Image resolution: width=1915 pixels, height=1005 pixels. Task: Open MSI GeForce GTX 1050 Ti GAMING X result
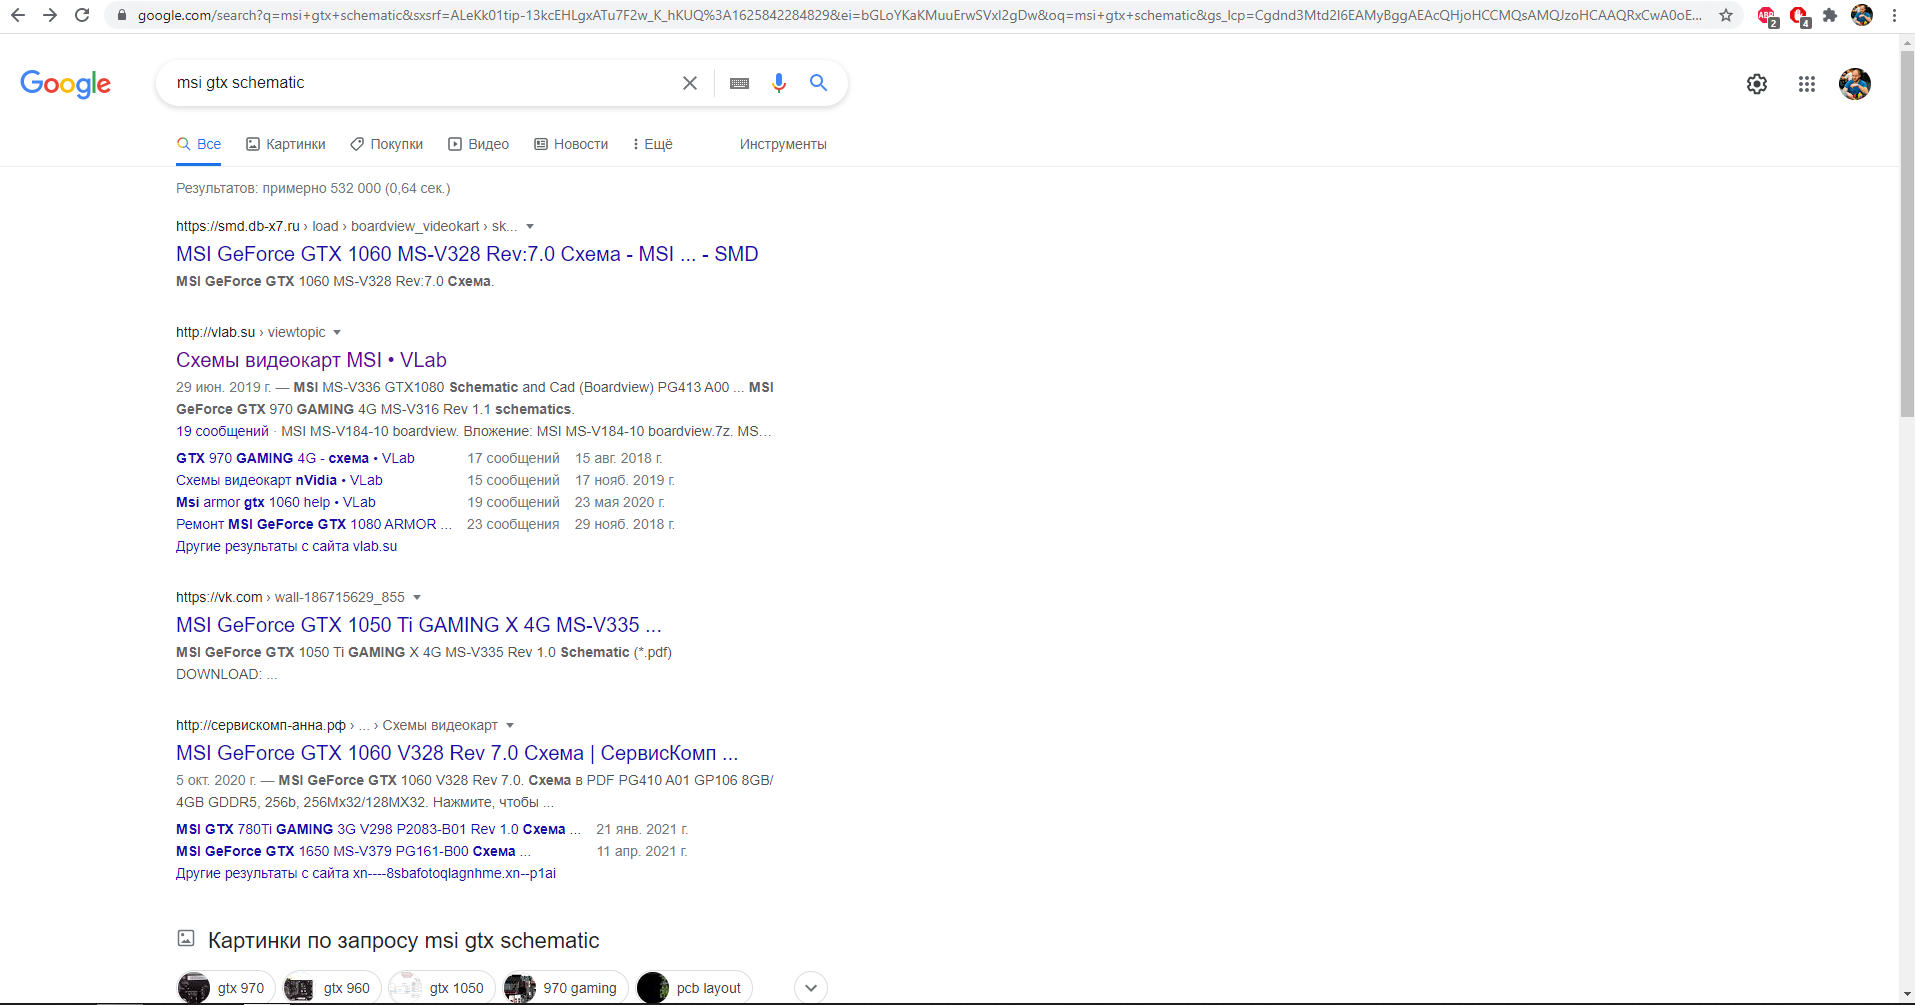418,625
